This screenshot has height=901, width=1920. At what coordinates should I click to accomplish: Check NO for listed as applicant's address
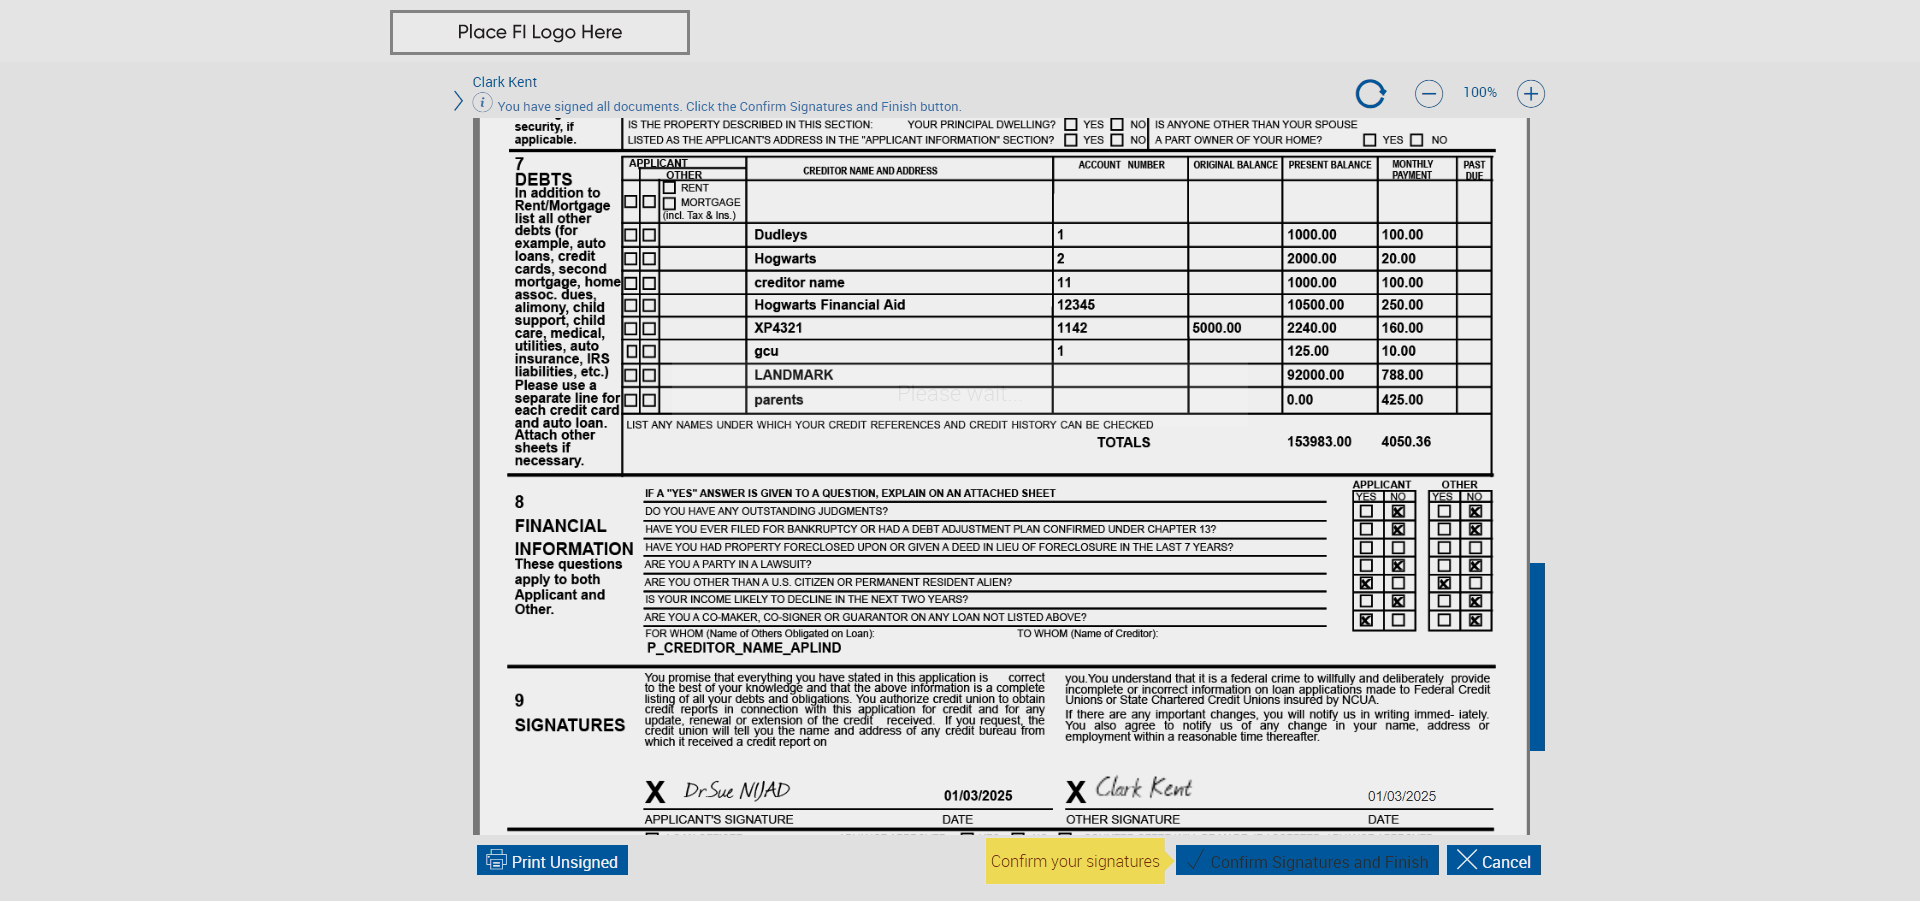[x=1117, y=140]
